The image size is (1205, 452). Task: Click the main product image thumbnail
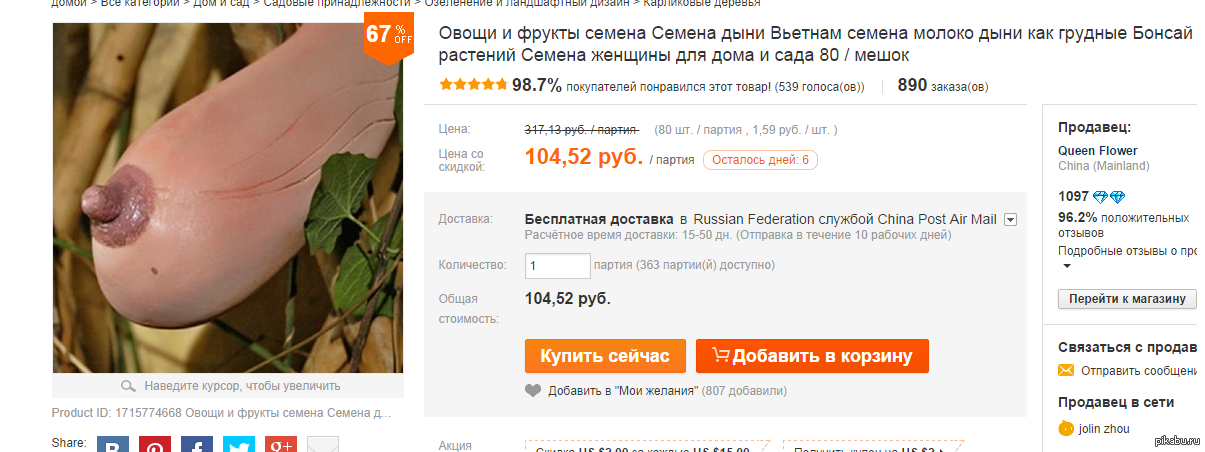[x=228, y=197]
